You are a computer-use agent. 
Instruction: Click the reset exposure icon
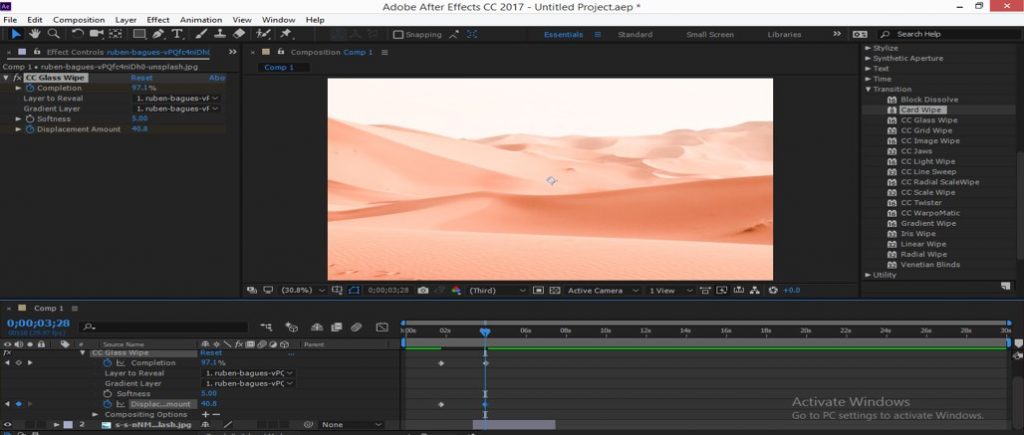(773, 290)
